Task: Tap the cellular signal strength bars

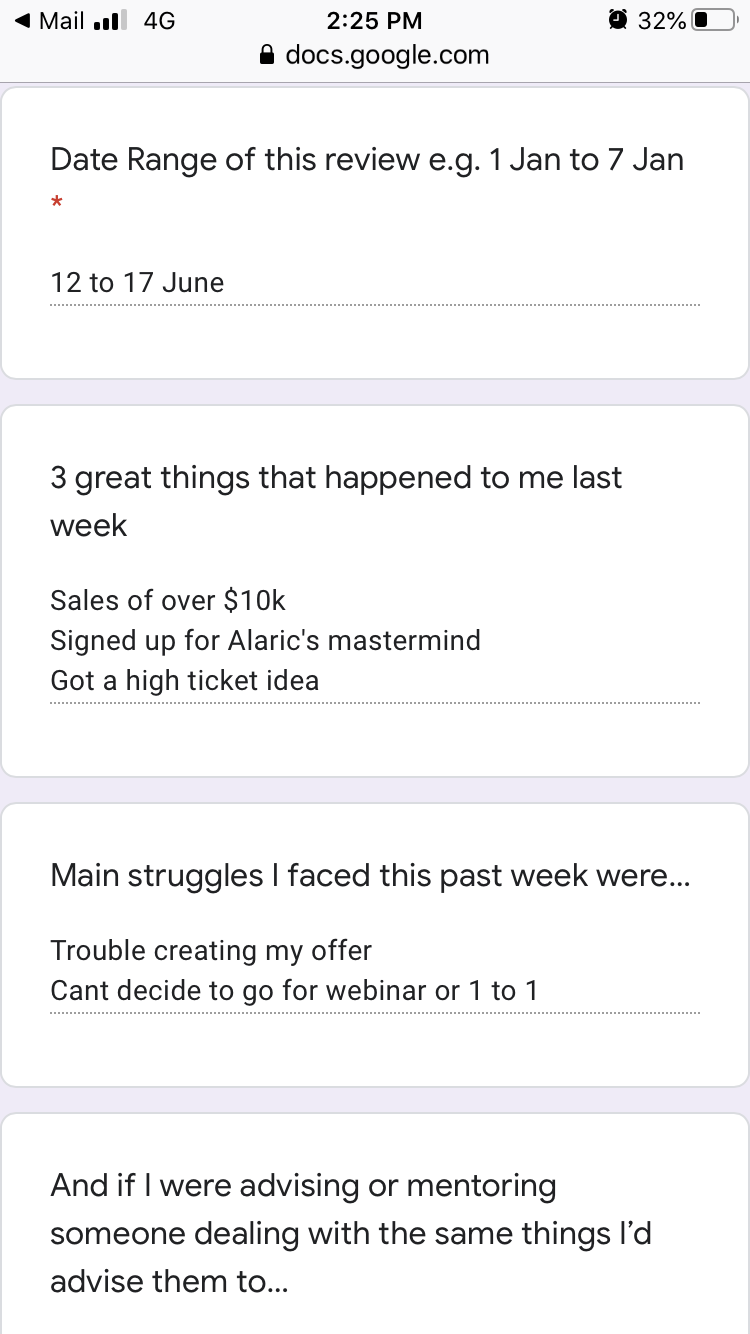Action: 111,21
